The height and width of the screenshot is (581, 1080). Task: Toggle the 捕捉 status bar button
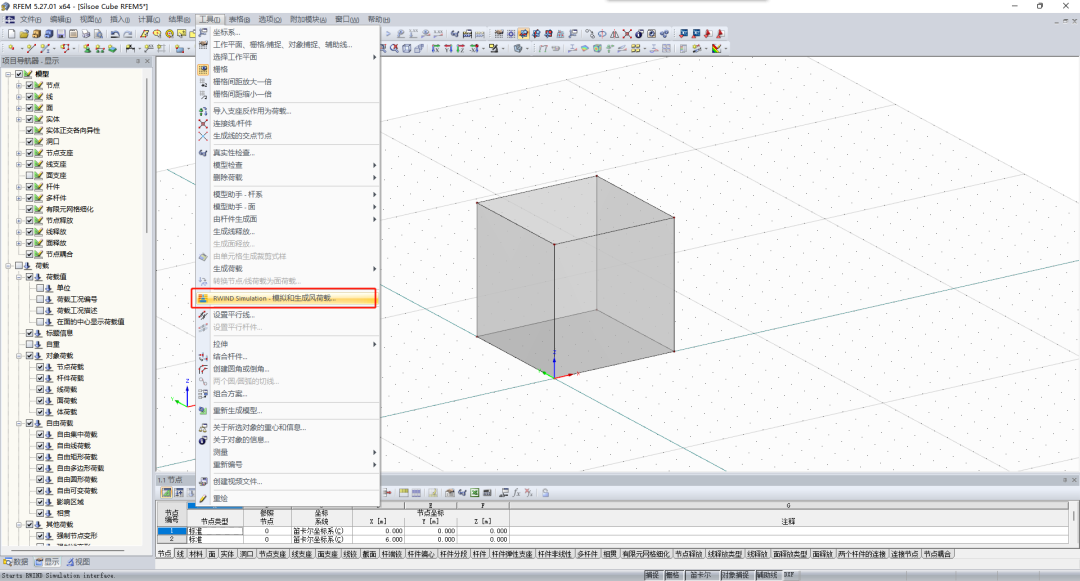tap(652, 575)
